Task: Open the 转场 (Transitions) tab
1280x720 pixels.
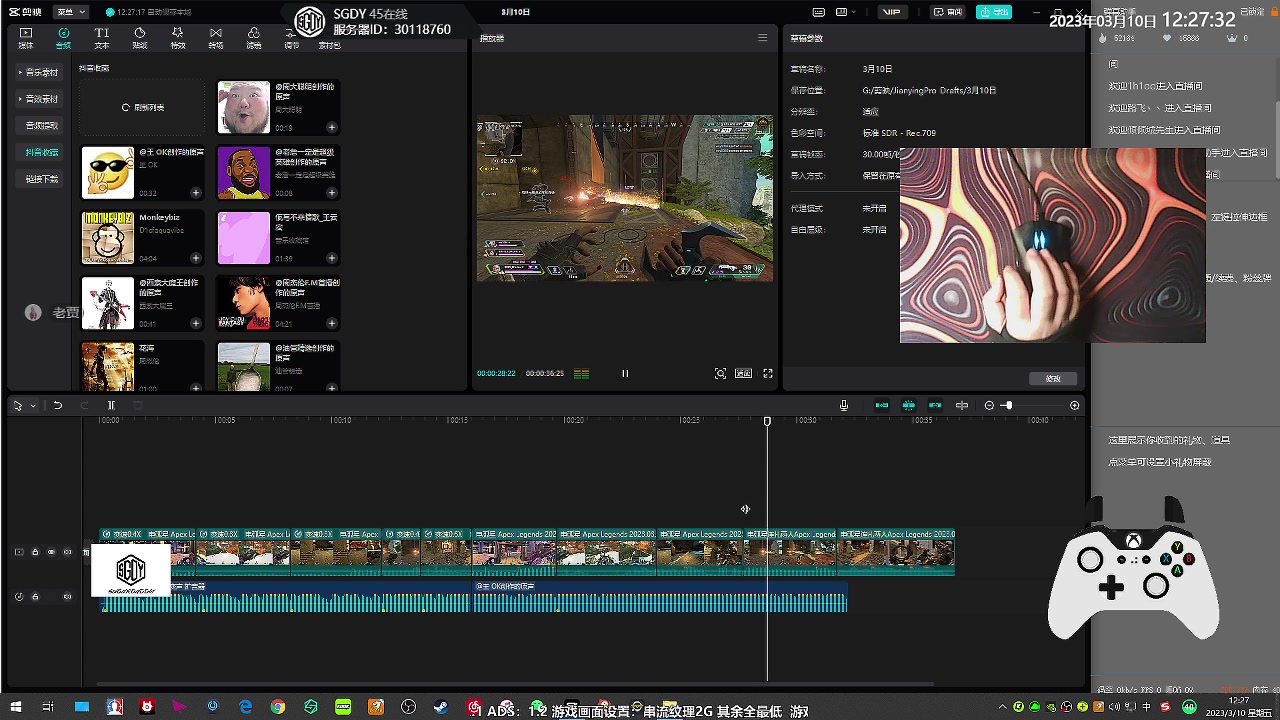Action: (215, 38)
